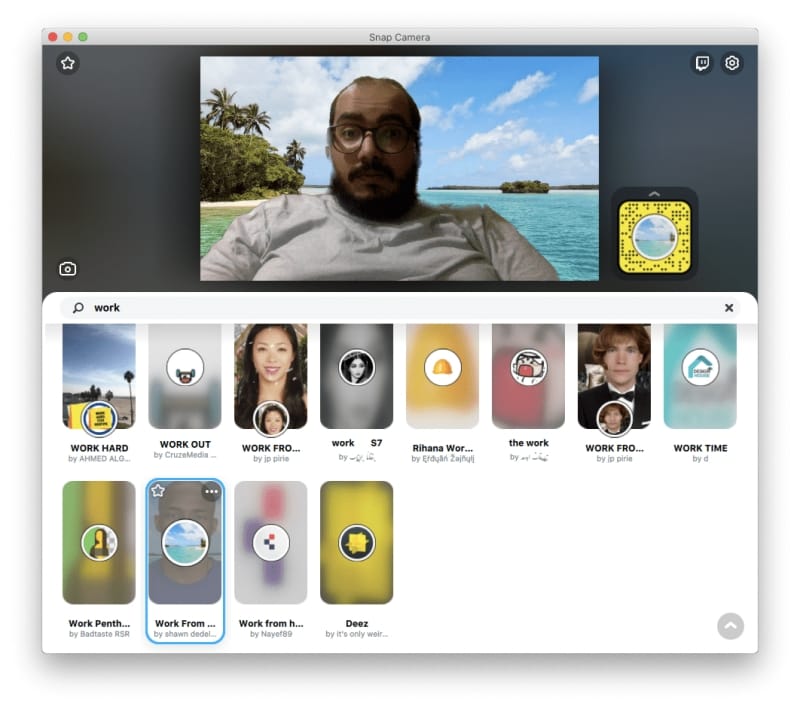Favorite the selected Work From lens star
Viewport: 800px width, 709px height.
point(158,491)
